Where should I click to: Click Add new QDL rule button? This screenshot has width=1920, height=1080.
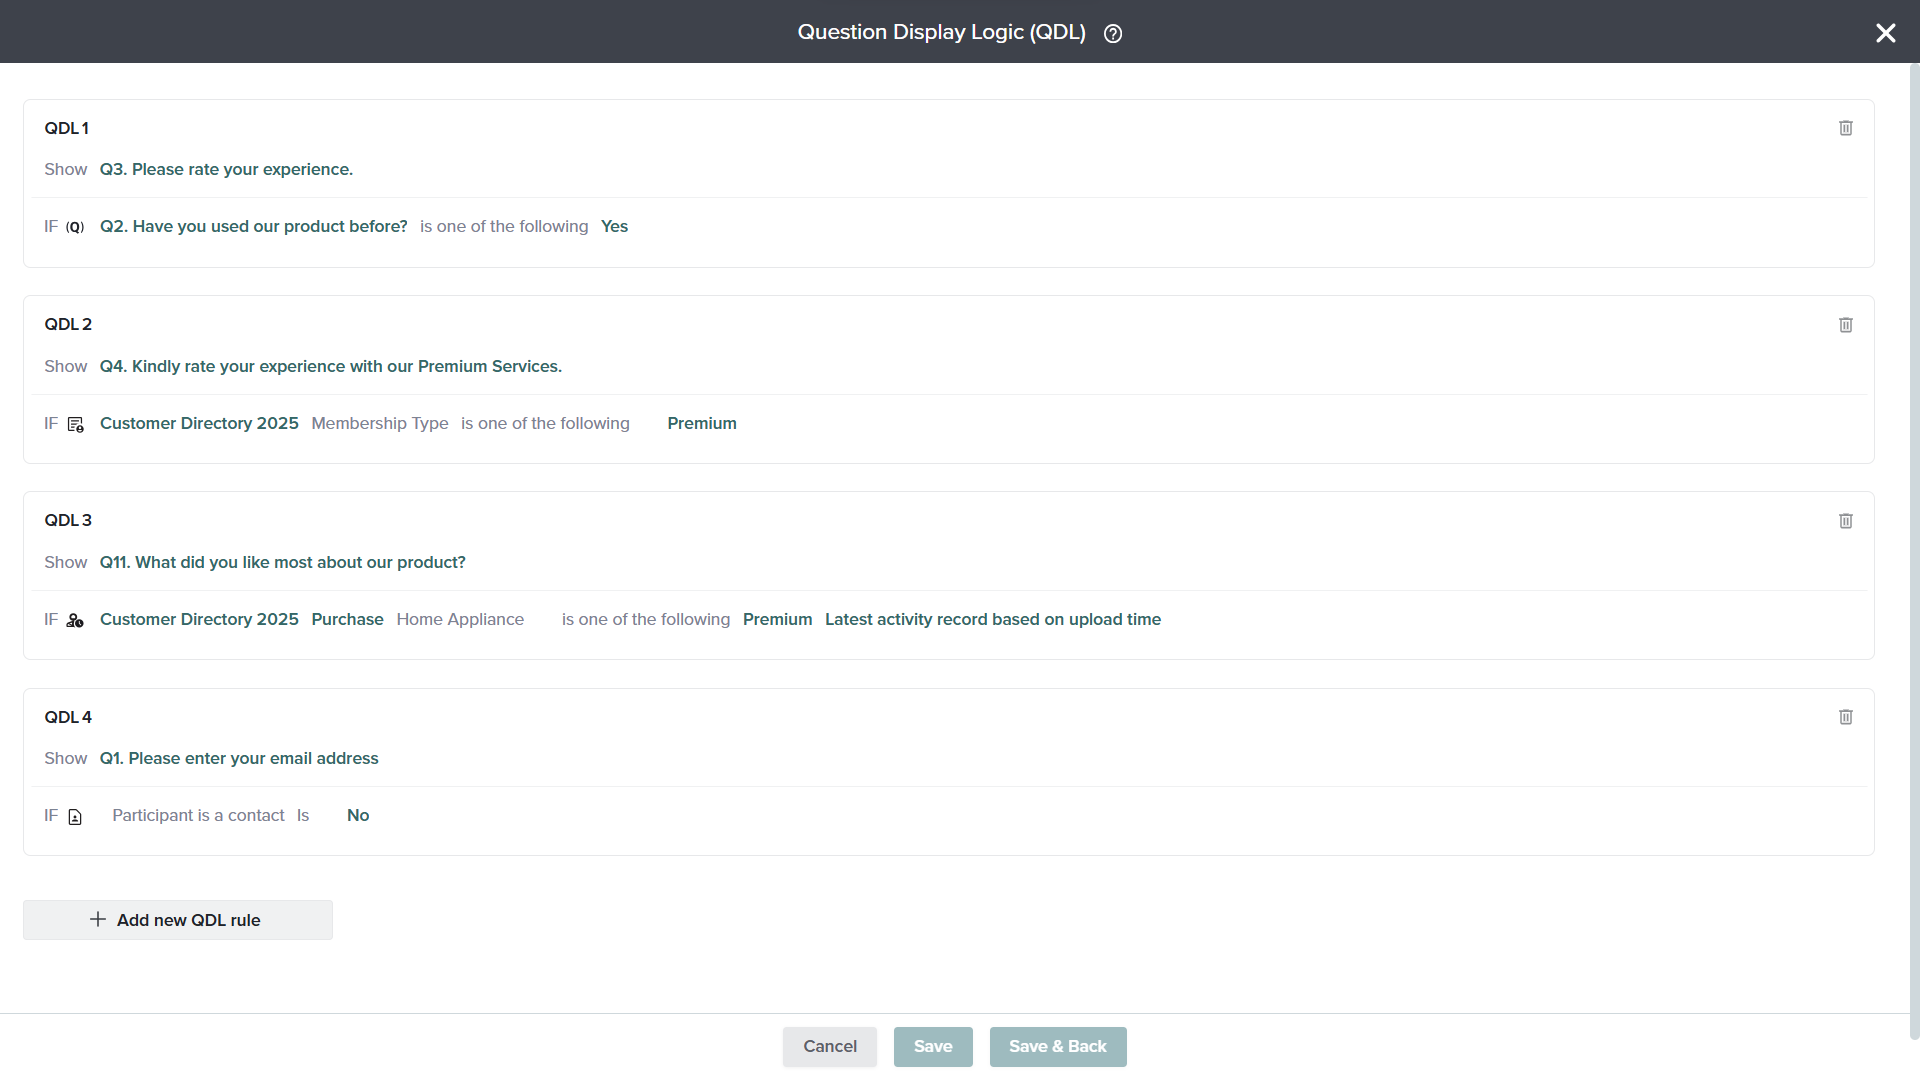(178, 920)
